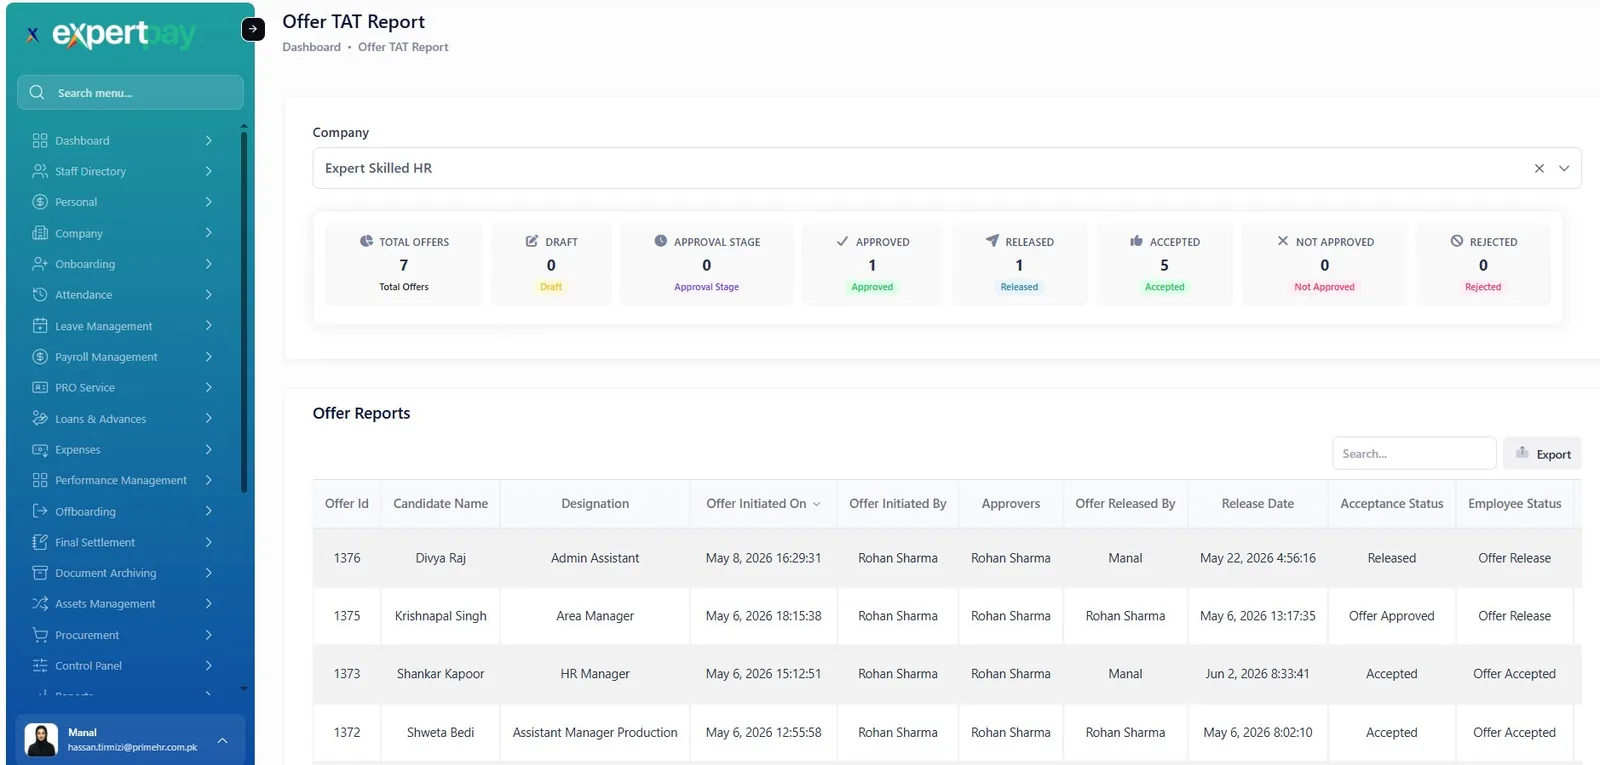The height and width of the screenshot is (765, 1600).
Task: Open the Assets Management menu item
Action: [x=123, y=604]
